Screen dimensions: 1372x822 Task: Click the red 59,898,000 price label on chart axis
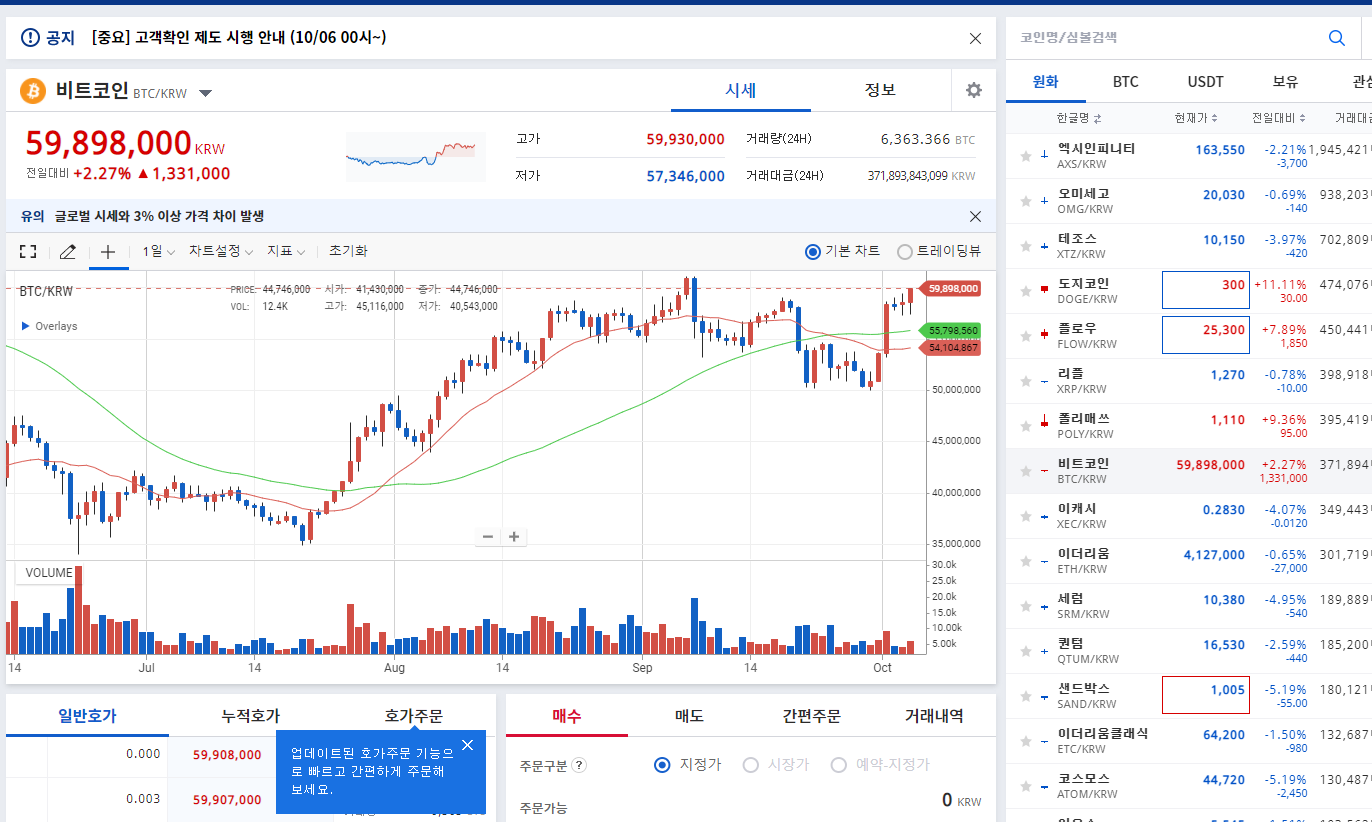pyautogui.click(x=950, y=288)
